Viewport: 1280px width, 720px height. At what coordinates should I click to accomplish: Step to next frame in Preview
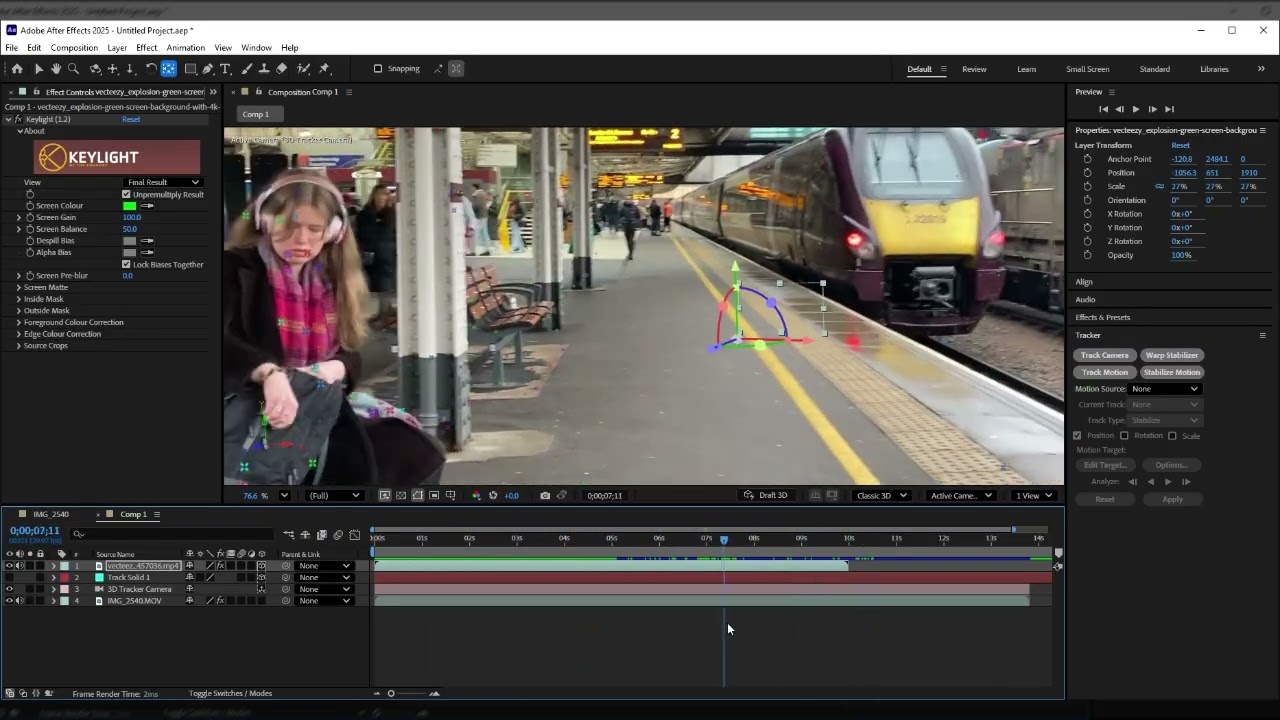1152,109
